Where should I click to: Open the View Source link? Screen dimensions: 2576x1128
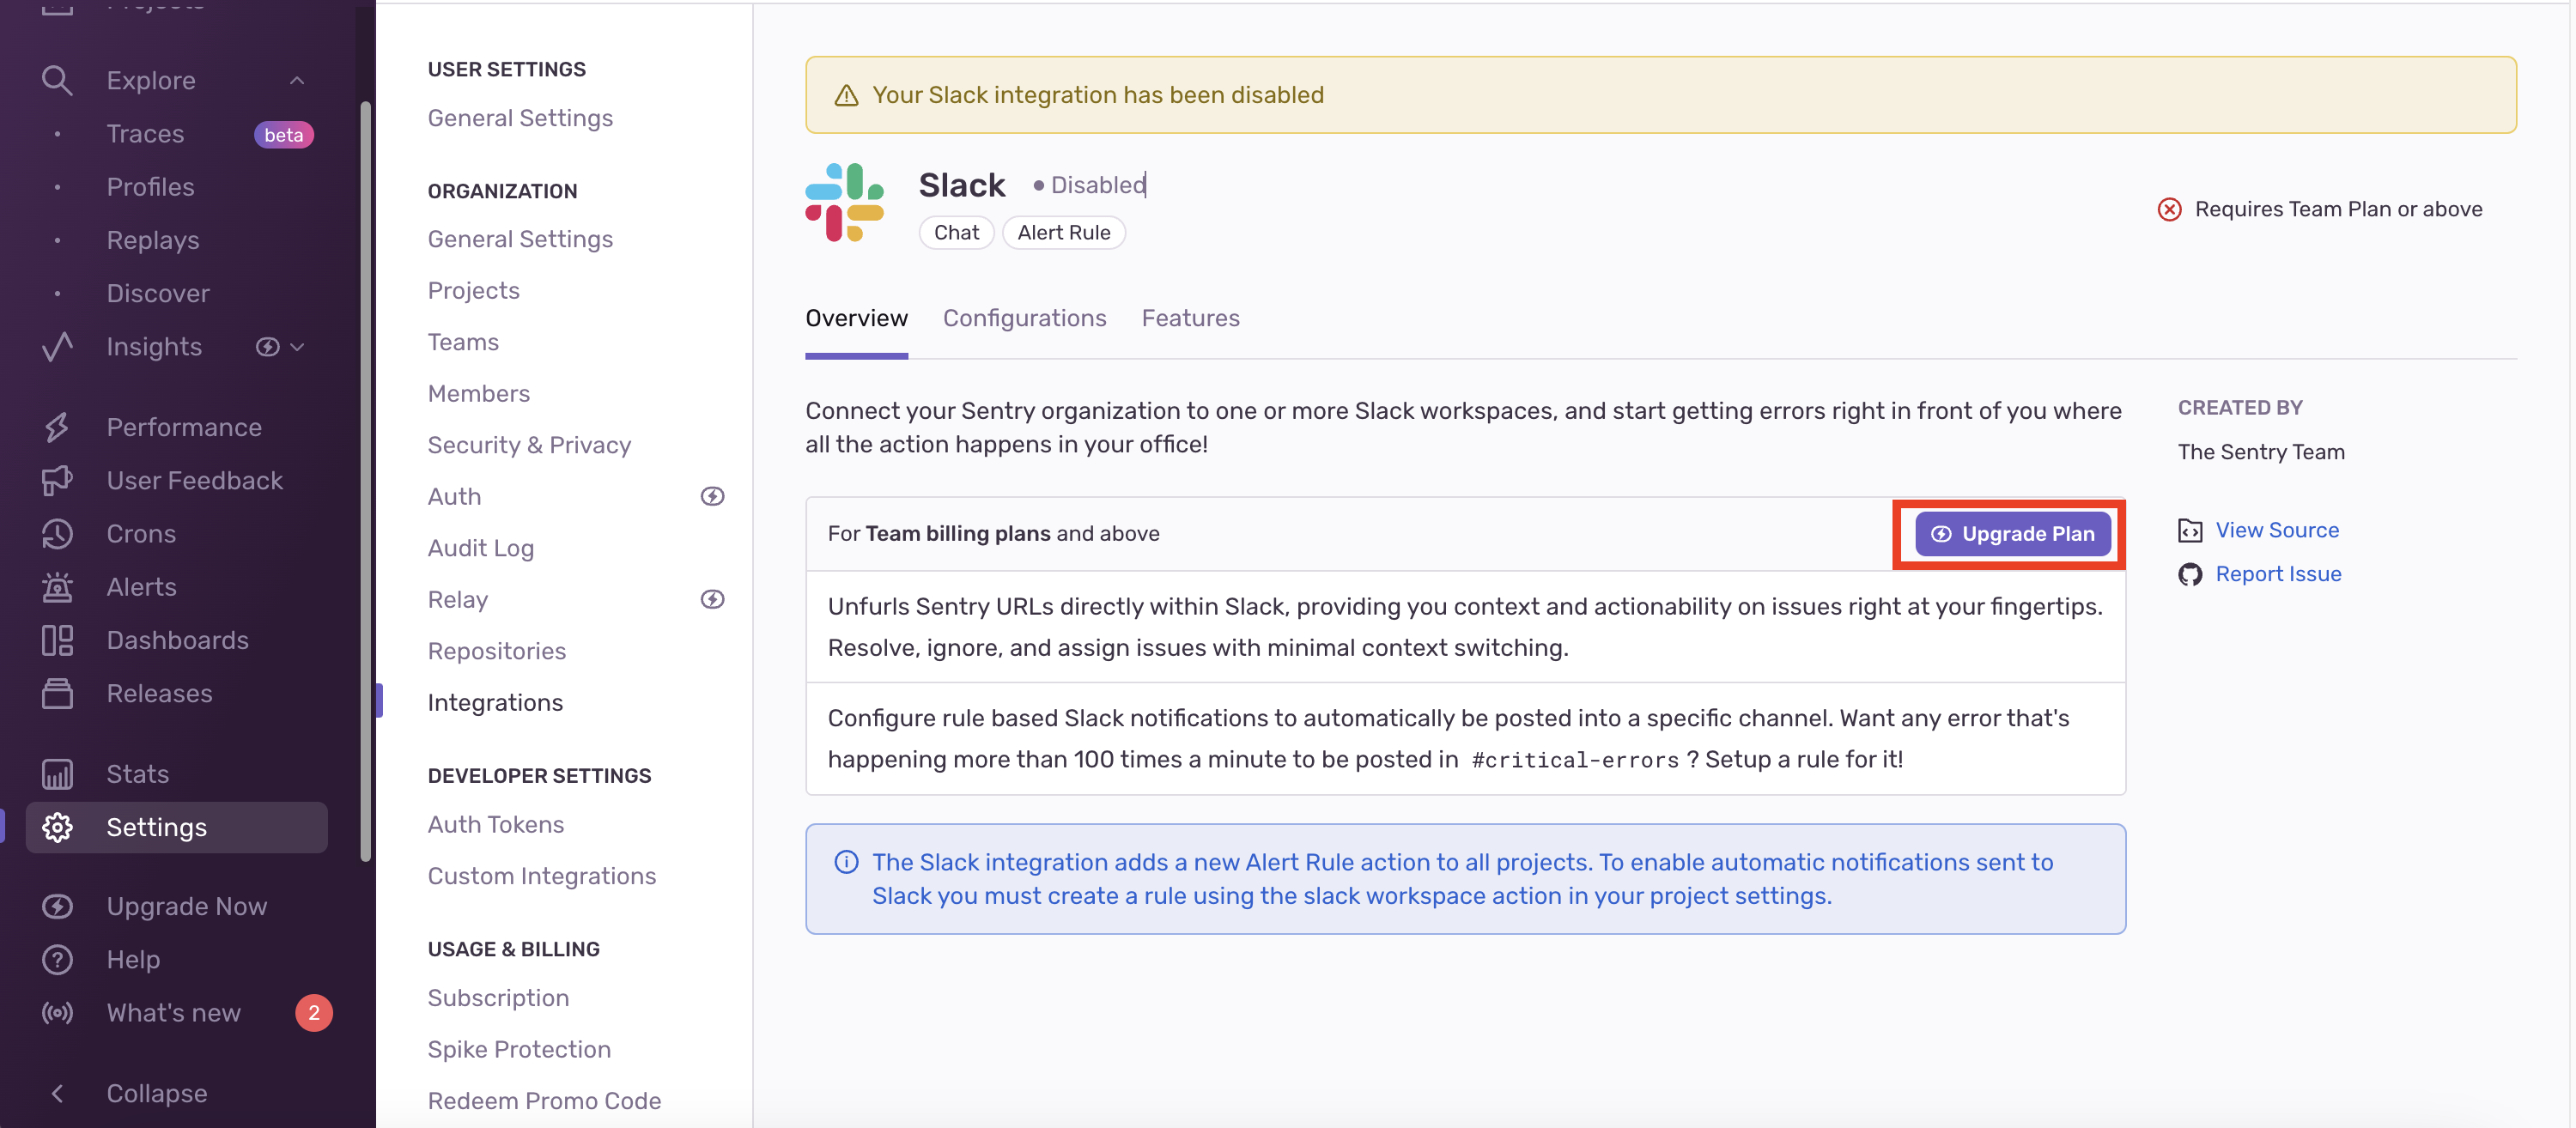tap(2276, 530)
